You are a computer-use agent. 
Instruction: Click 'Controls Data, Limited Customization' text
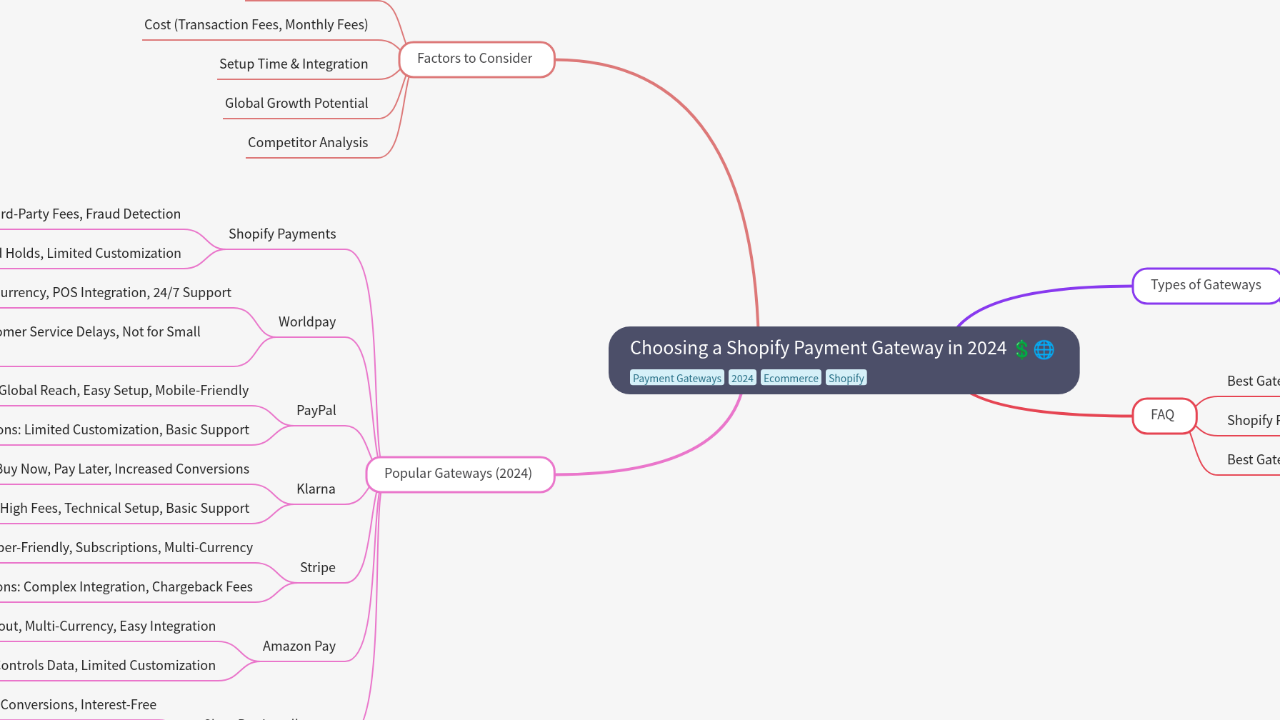pos(108,665)
